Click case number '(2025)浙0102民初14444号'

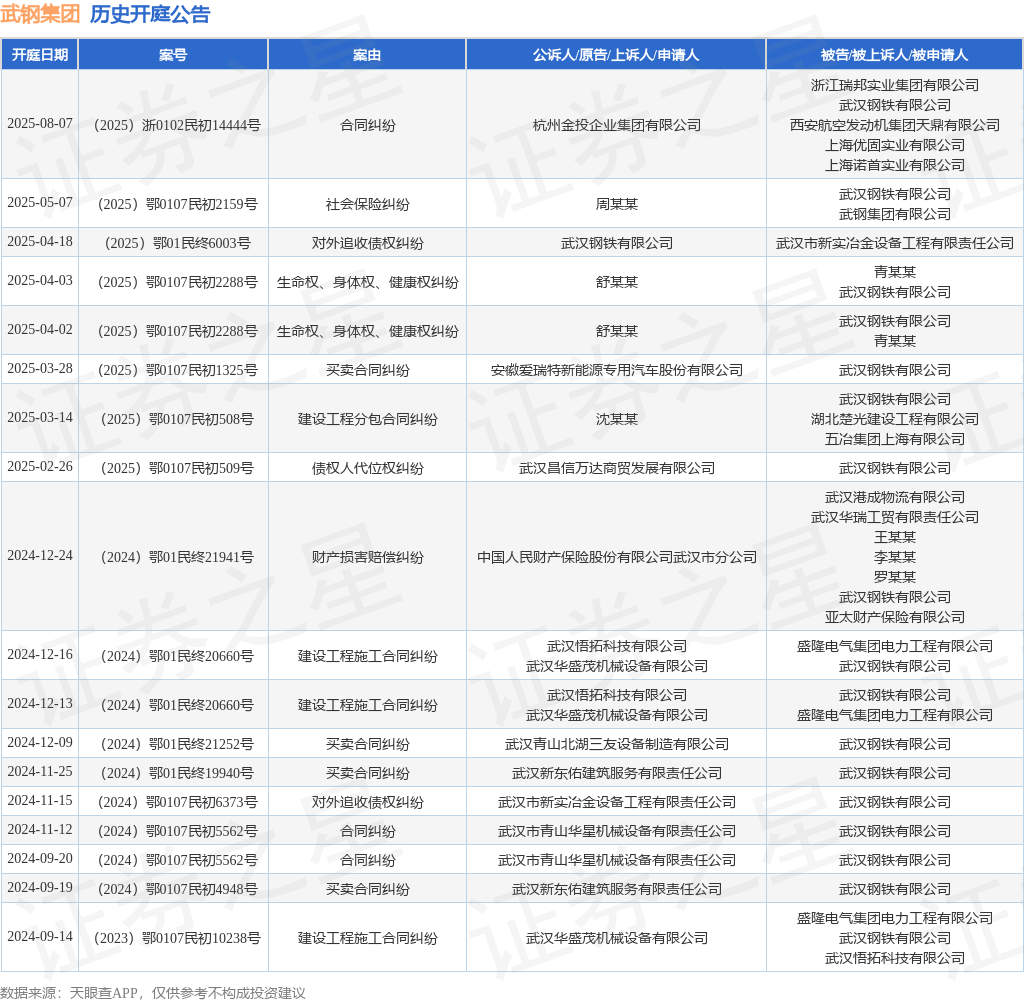pos(176,125)
